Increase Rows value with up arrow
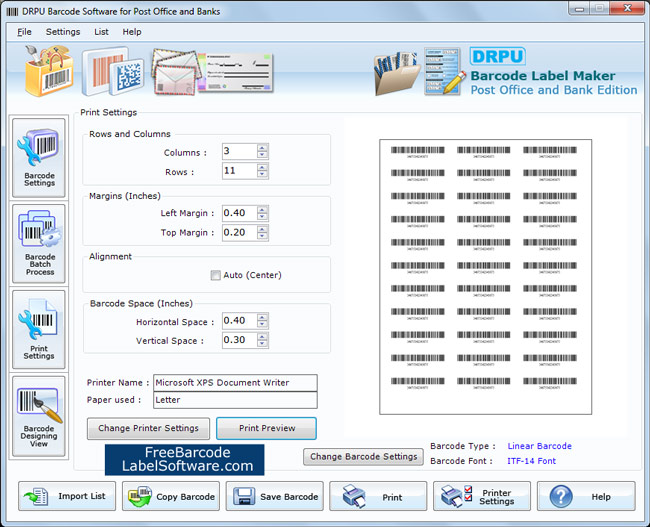Screen dimensions: 650x527 point(262,167)
